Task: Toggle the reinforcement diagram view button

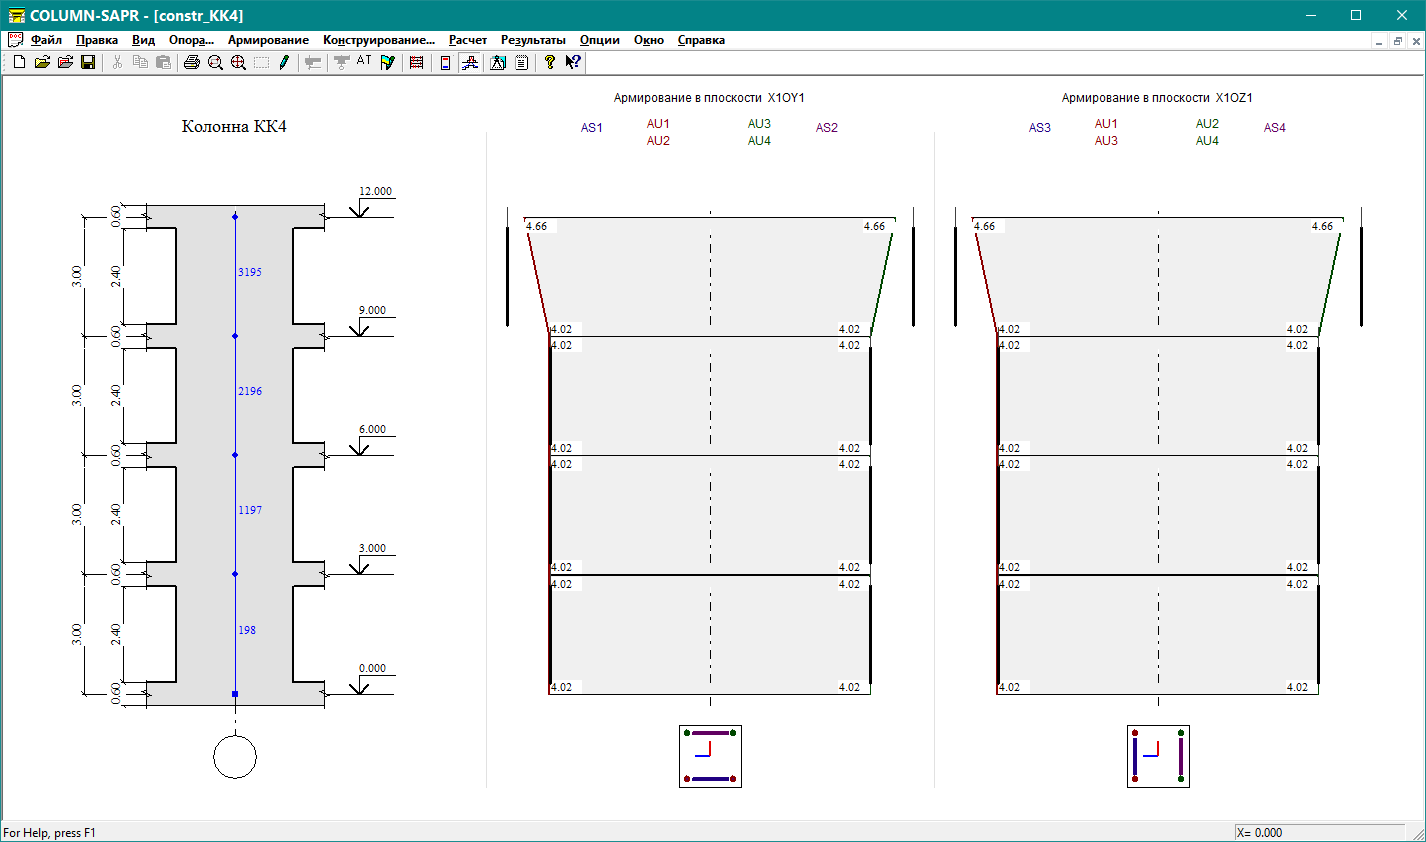Action: click(469, 62)
